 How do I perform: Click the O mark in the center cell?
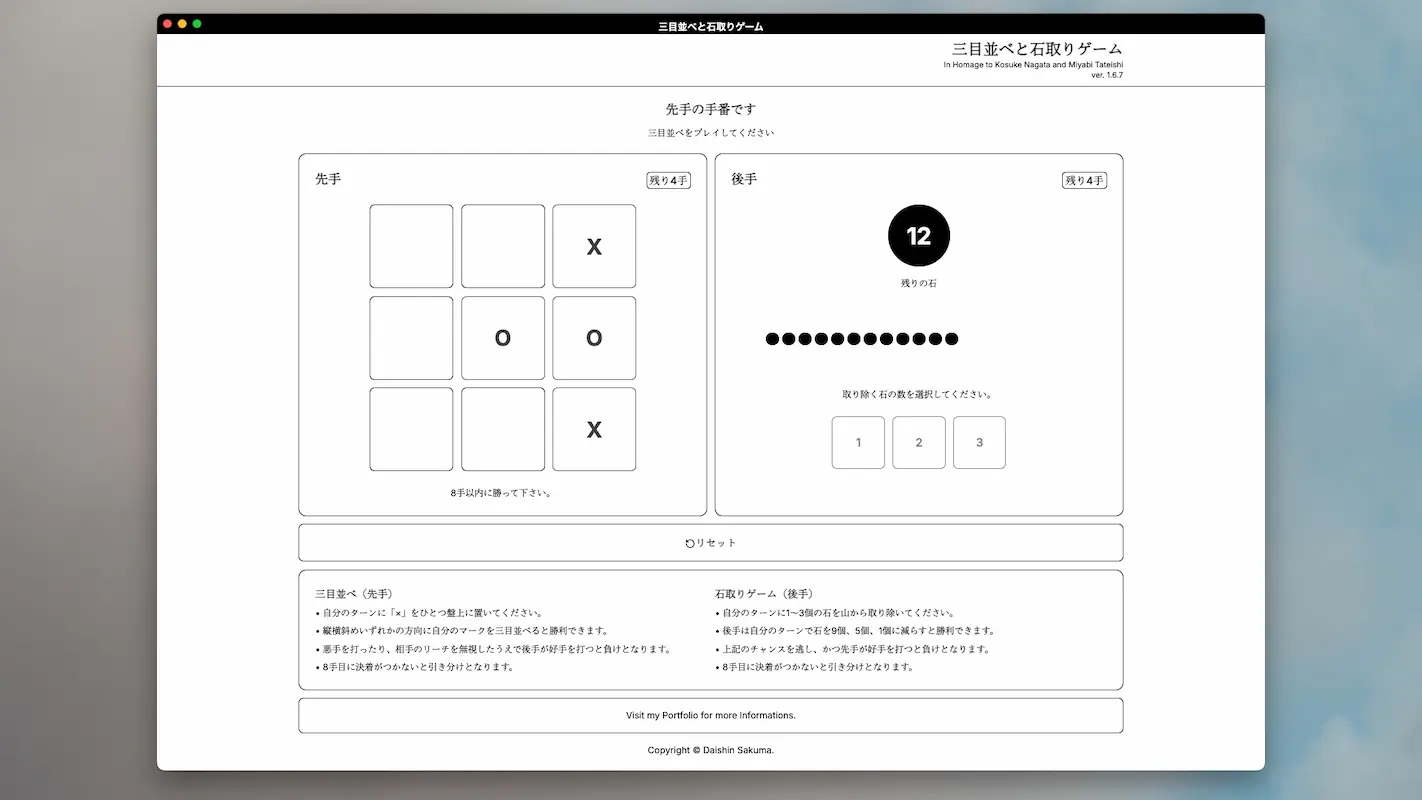coord(503,338)
